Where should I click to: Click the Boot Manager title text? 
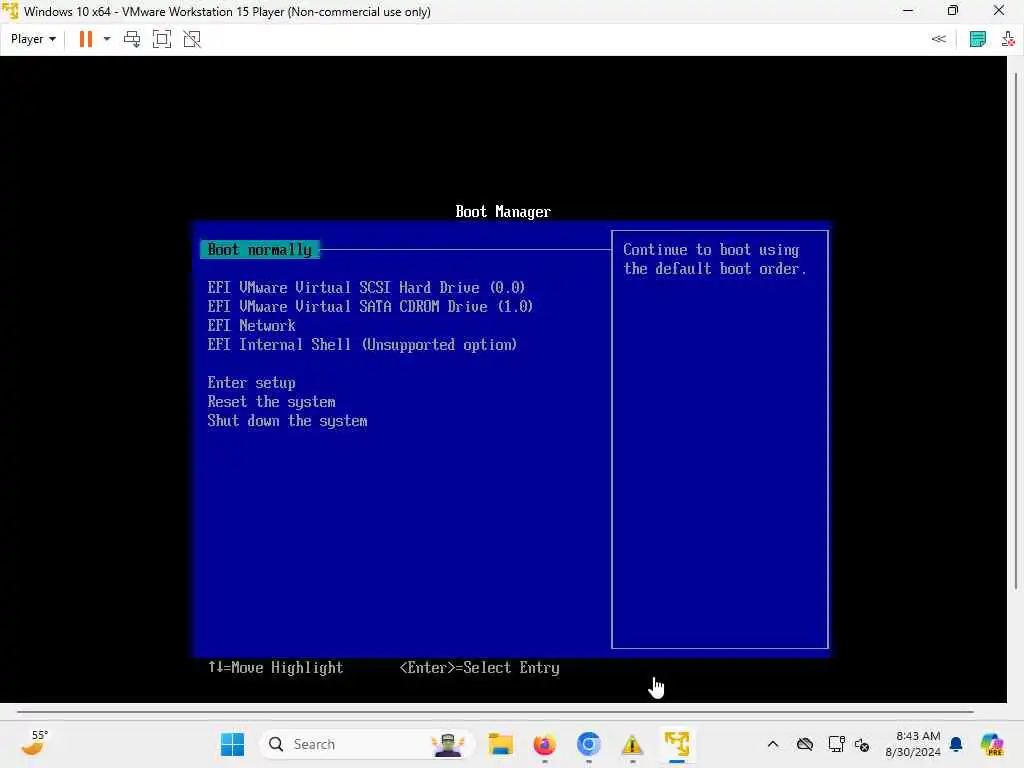(x=503, y=212)
